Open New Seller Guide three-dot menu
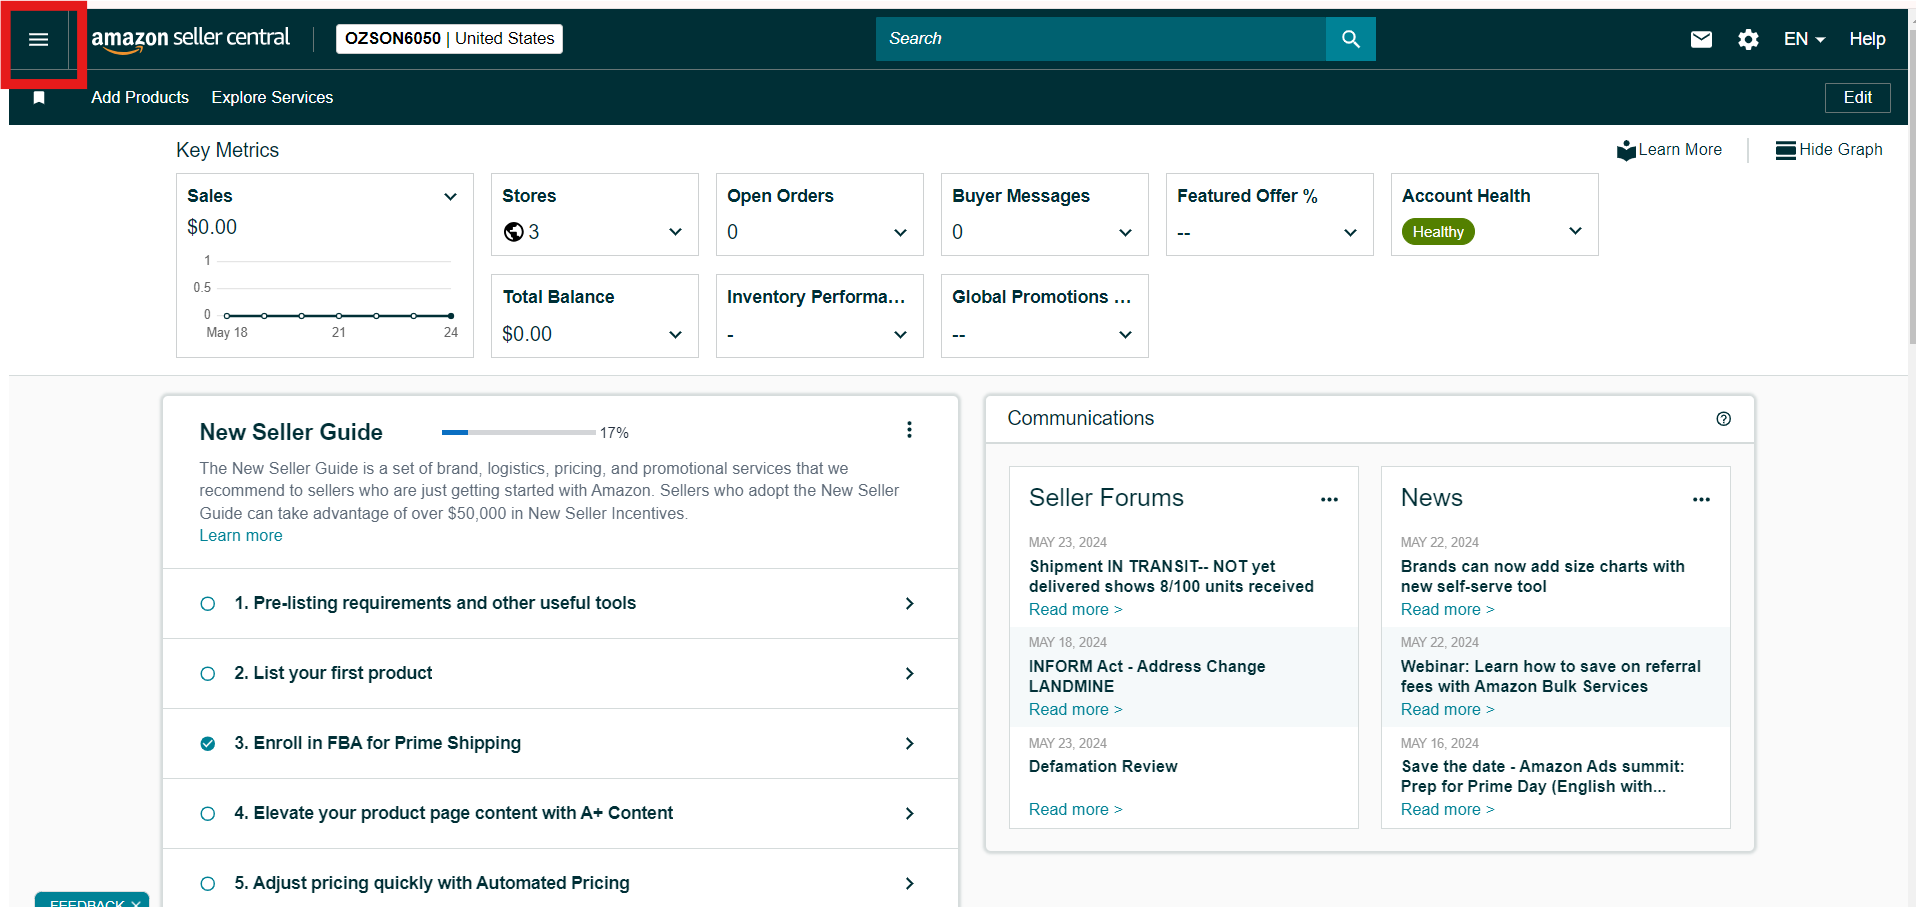The width and height of the screenshot is (1916, 907). click(909, 430)
